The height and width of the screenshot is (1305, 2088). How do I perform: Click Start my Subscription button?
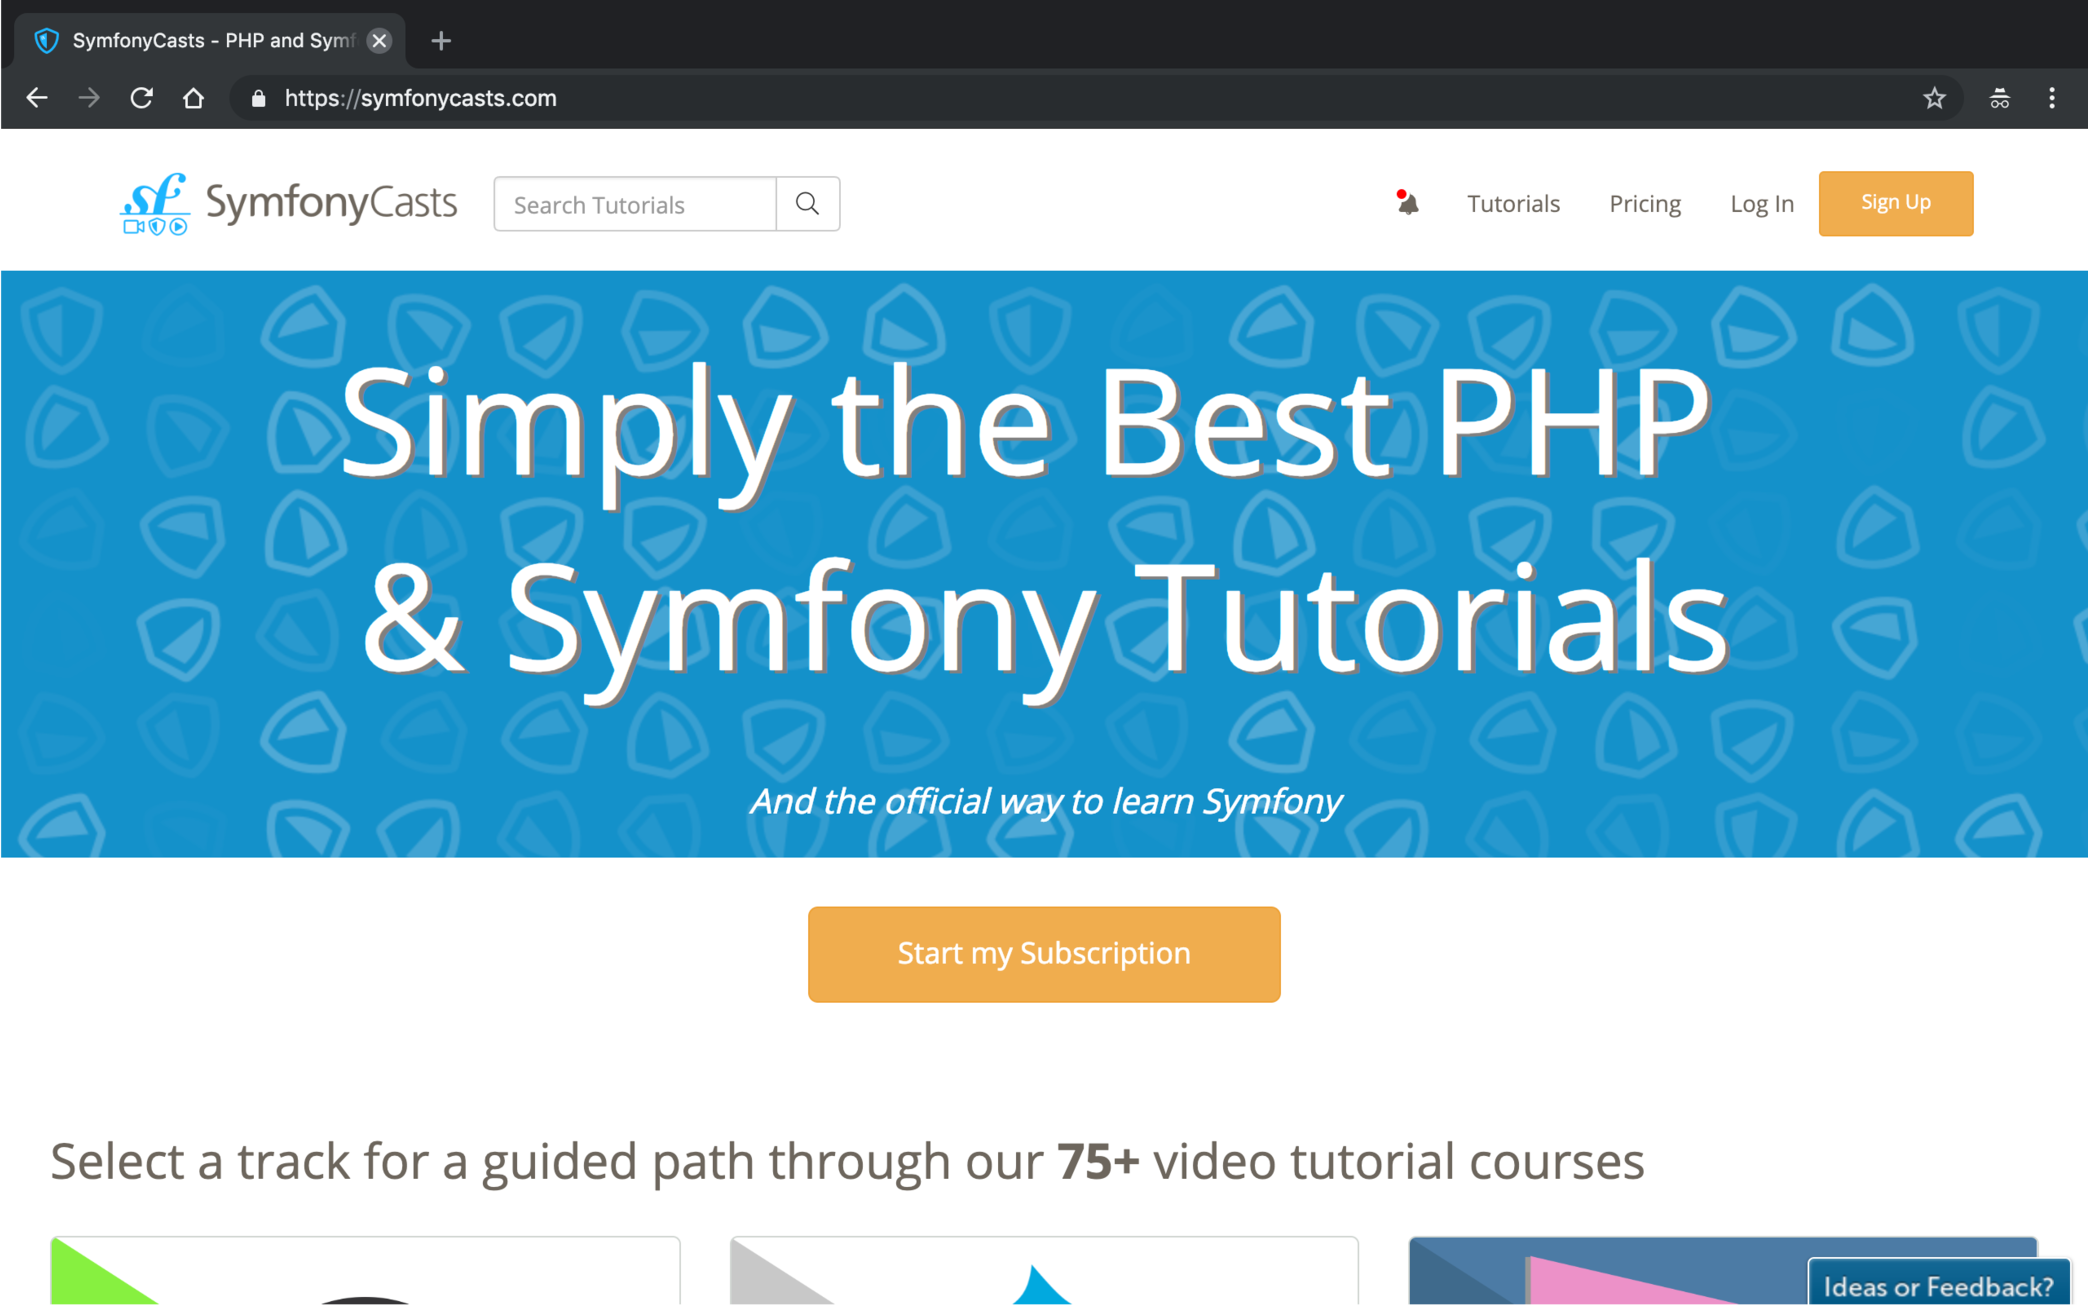[1043, 954]
